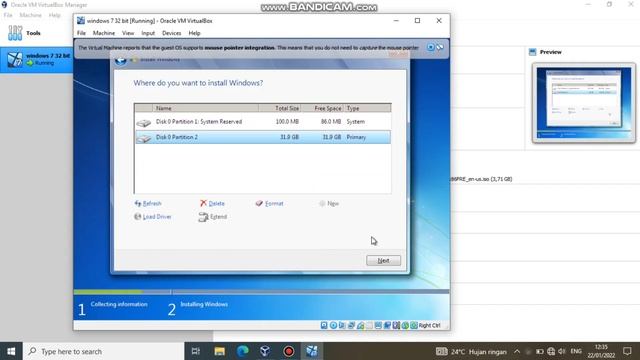
Task: Click the USB devices icon in VM status bar
Action: point(360,325)
